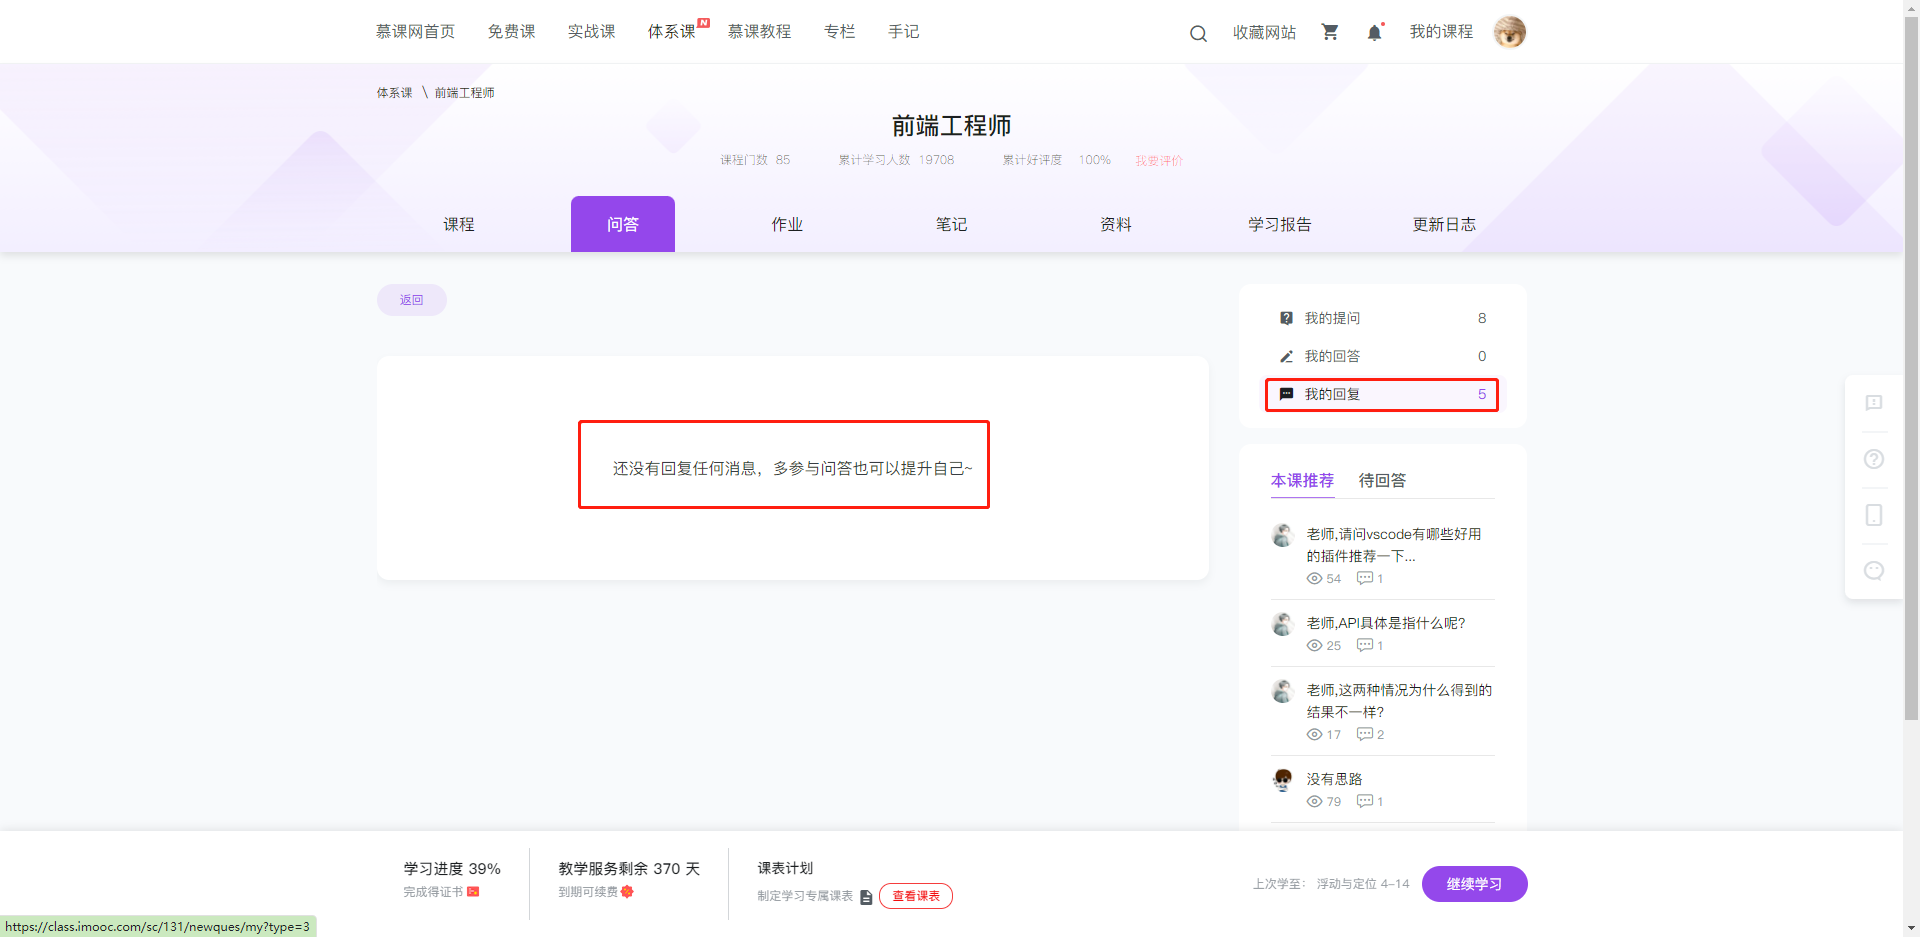Image resolution: width=1920 pixels, height=937 pixels.
Task: Open the 更新日志 tab
Action: pyautogui.click(x=1444, y=224)
